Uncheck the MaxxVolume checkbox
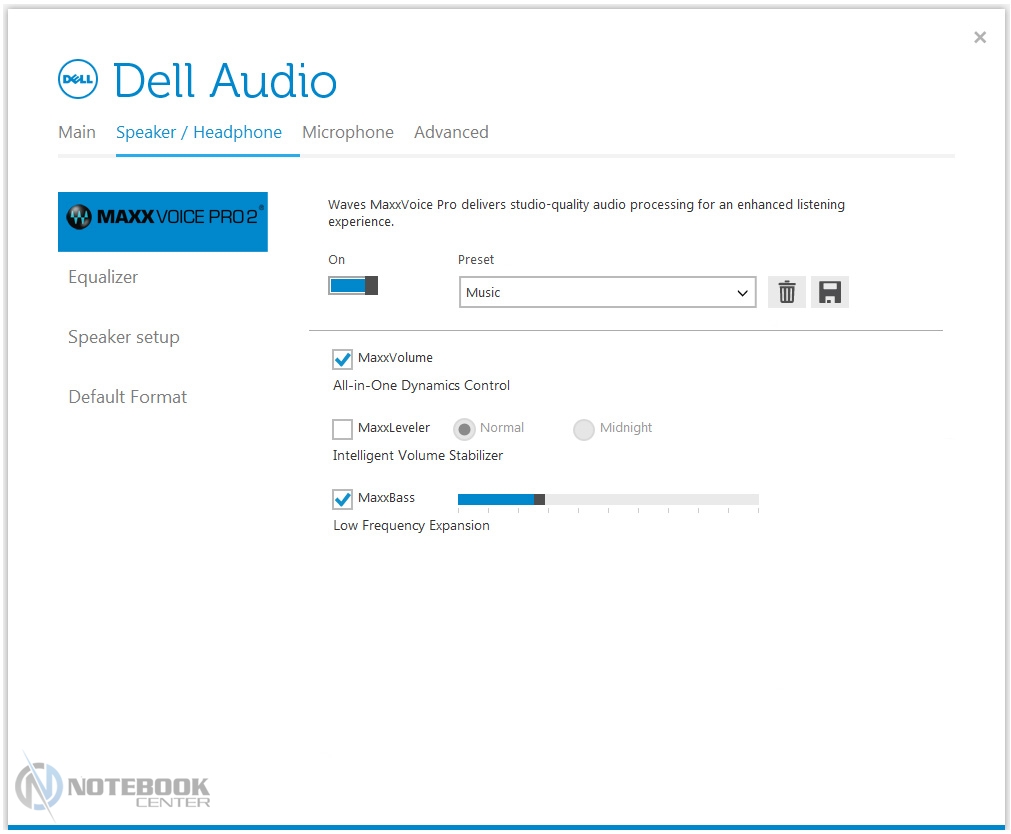1011x834 pixels. coord(343,359)
